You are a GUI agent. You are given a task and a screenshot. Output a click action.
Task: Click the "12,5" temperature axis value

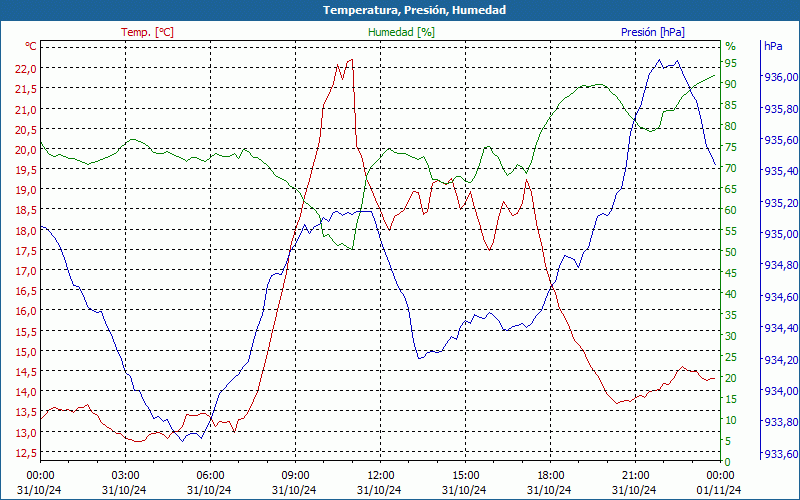click(25, 453)
